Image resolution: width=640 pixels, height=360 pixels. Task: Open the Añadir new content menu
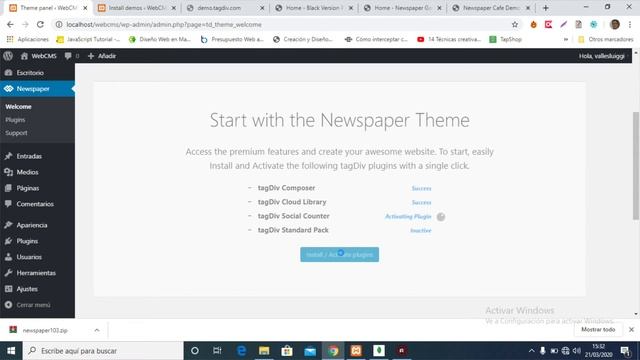(x=102, y=56)
